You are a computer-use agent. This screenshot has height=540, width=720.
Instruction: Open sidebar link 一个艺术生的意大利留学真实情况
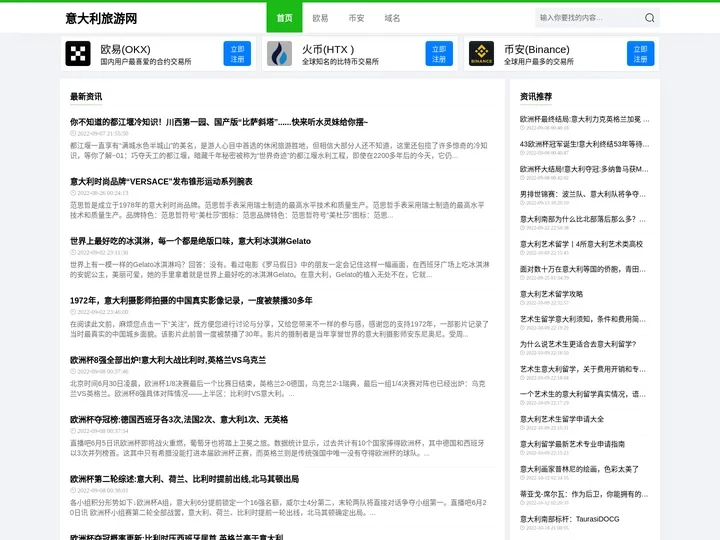pos(583,394)
